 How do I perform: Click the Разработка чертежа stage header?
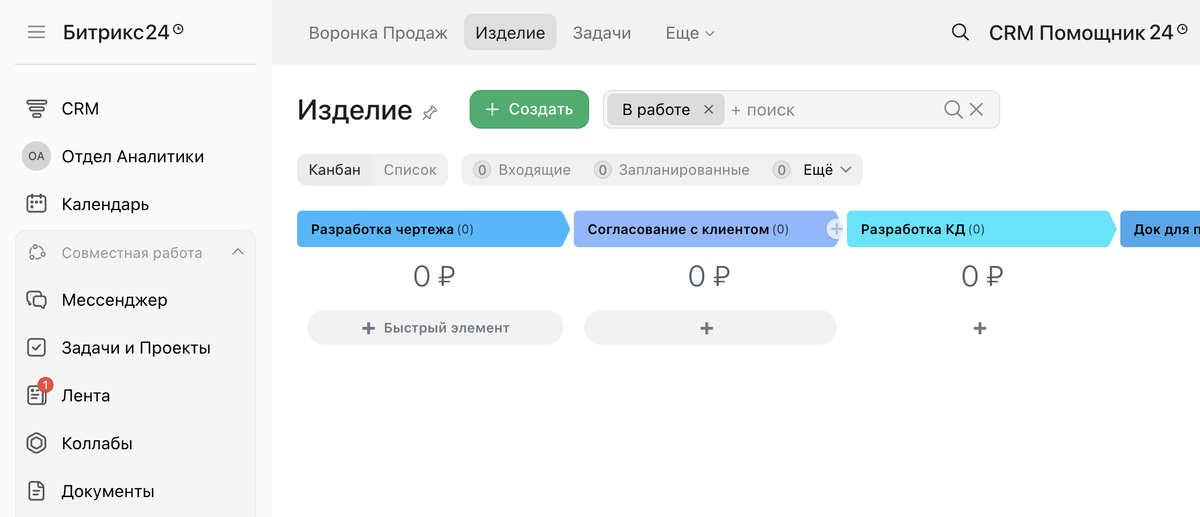point(433,229)
